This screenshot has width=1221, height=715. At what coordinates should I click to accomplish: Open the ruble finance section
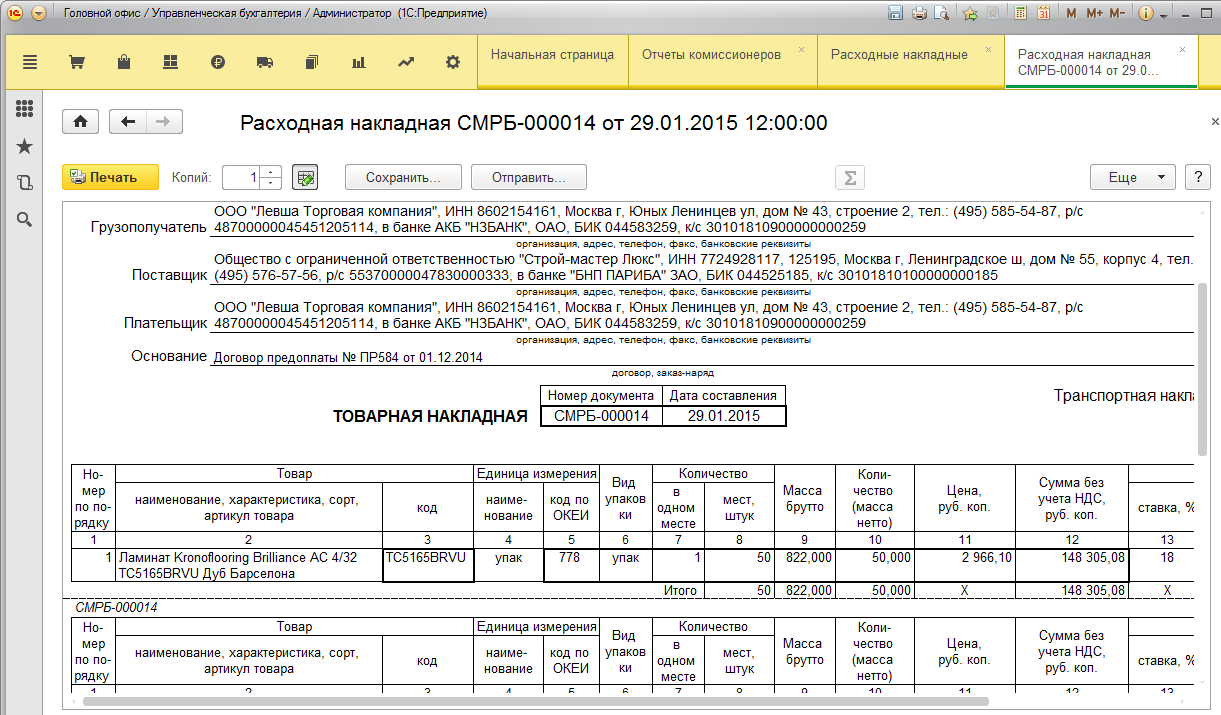click(x=218, y=62)
